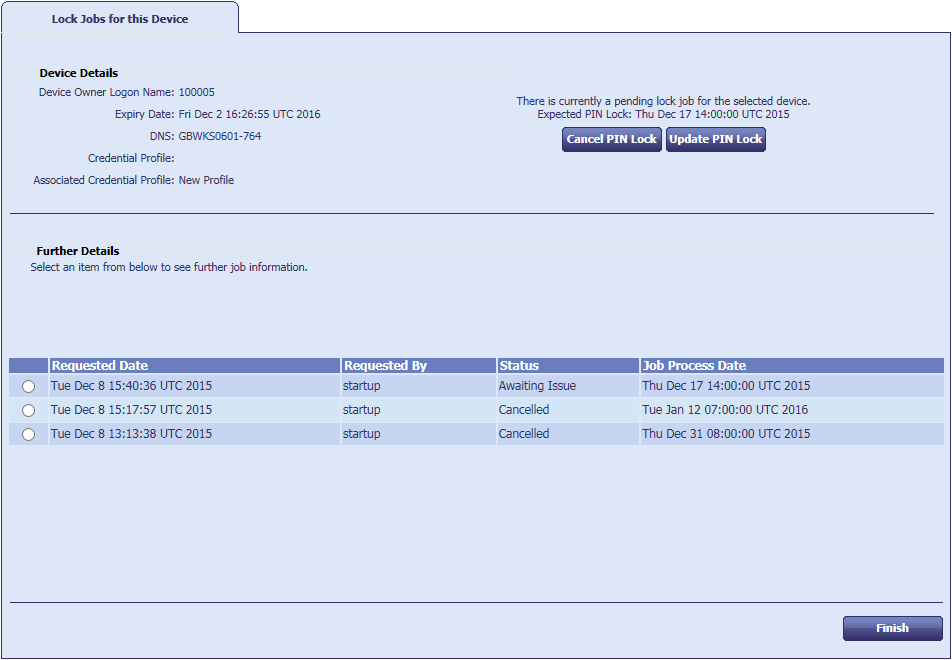Screen dimensions: 952x660
Task: Select the radio button for 15:40:36 job
Action: (x=28, y=386)
